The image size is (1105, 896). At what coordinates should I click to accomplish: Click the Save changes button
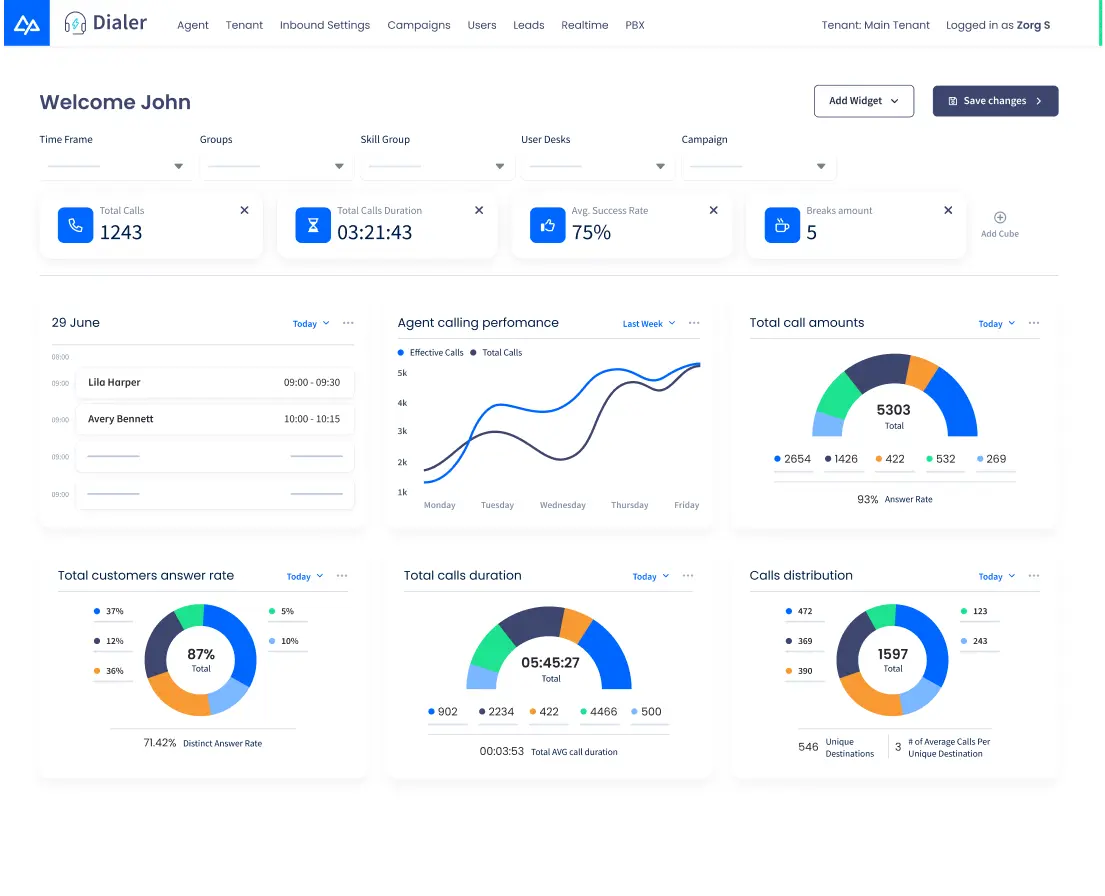995,101
